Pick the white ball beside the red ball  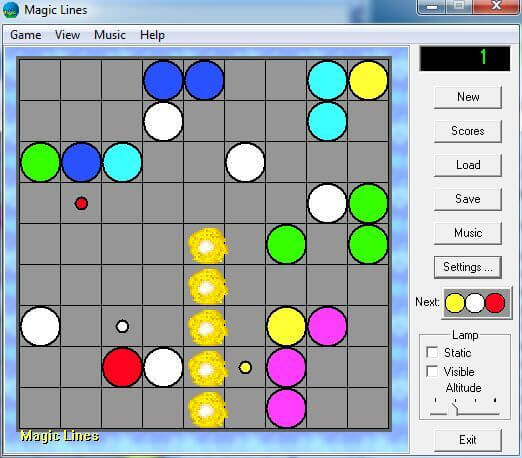click(x=163, y=367)
